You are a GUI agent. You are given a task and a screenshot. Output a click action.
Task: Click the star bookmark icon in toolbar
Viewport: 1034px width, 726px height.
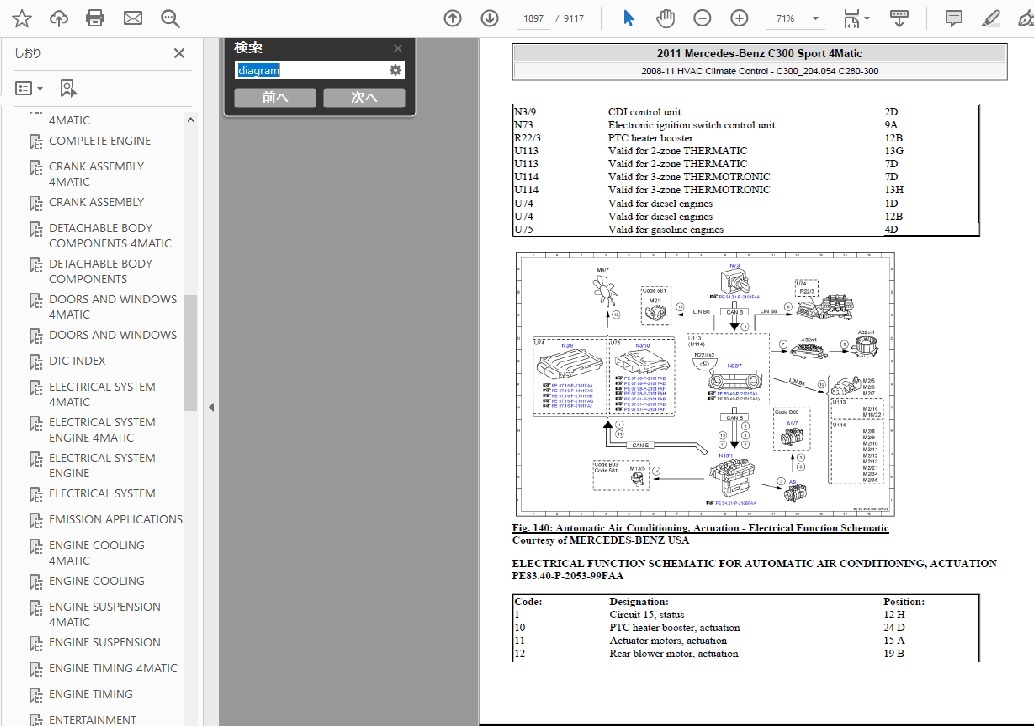[22, 18]
